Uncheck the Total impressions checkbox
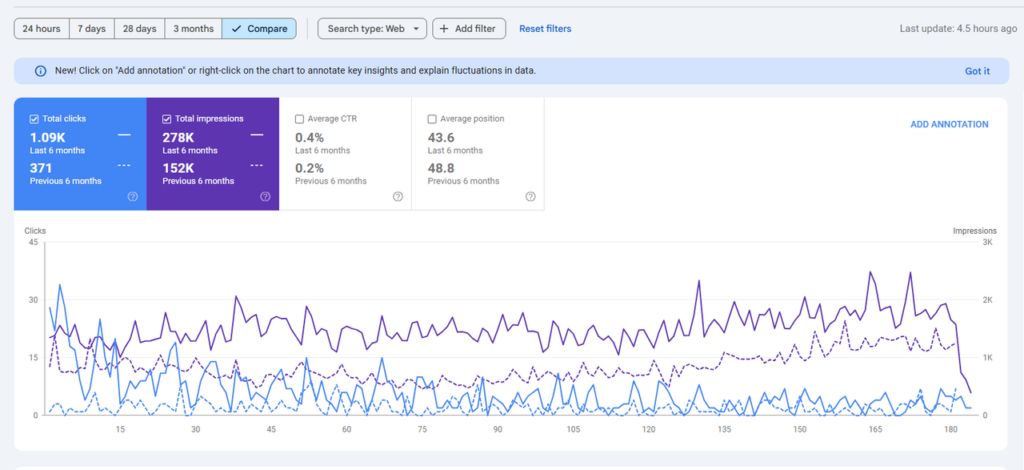The height and width of the screenshot is (470, 1024). pyautogui.click(x=167, y=119)
